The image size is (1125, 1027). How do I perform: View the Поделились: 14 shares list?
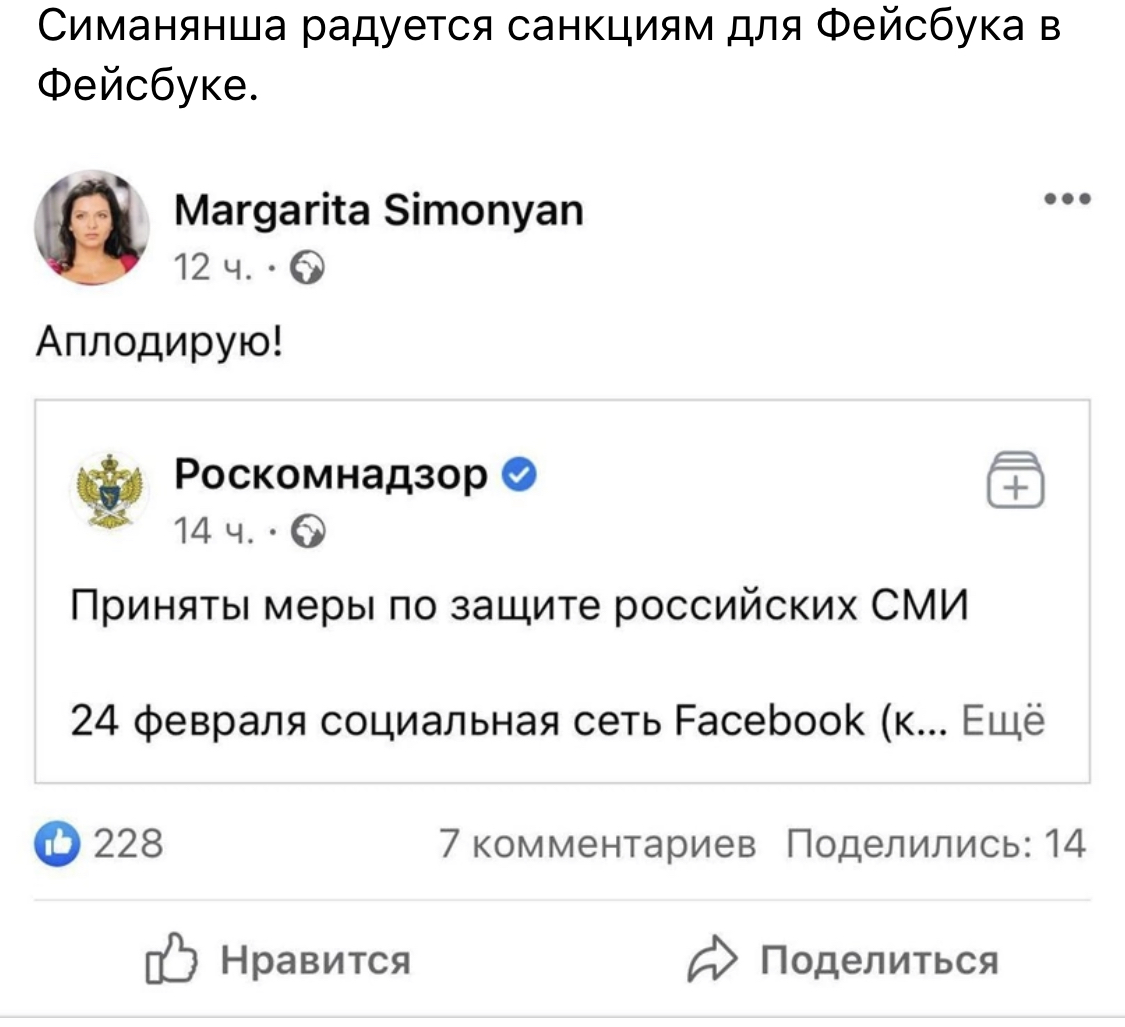(x=934, y=844)
